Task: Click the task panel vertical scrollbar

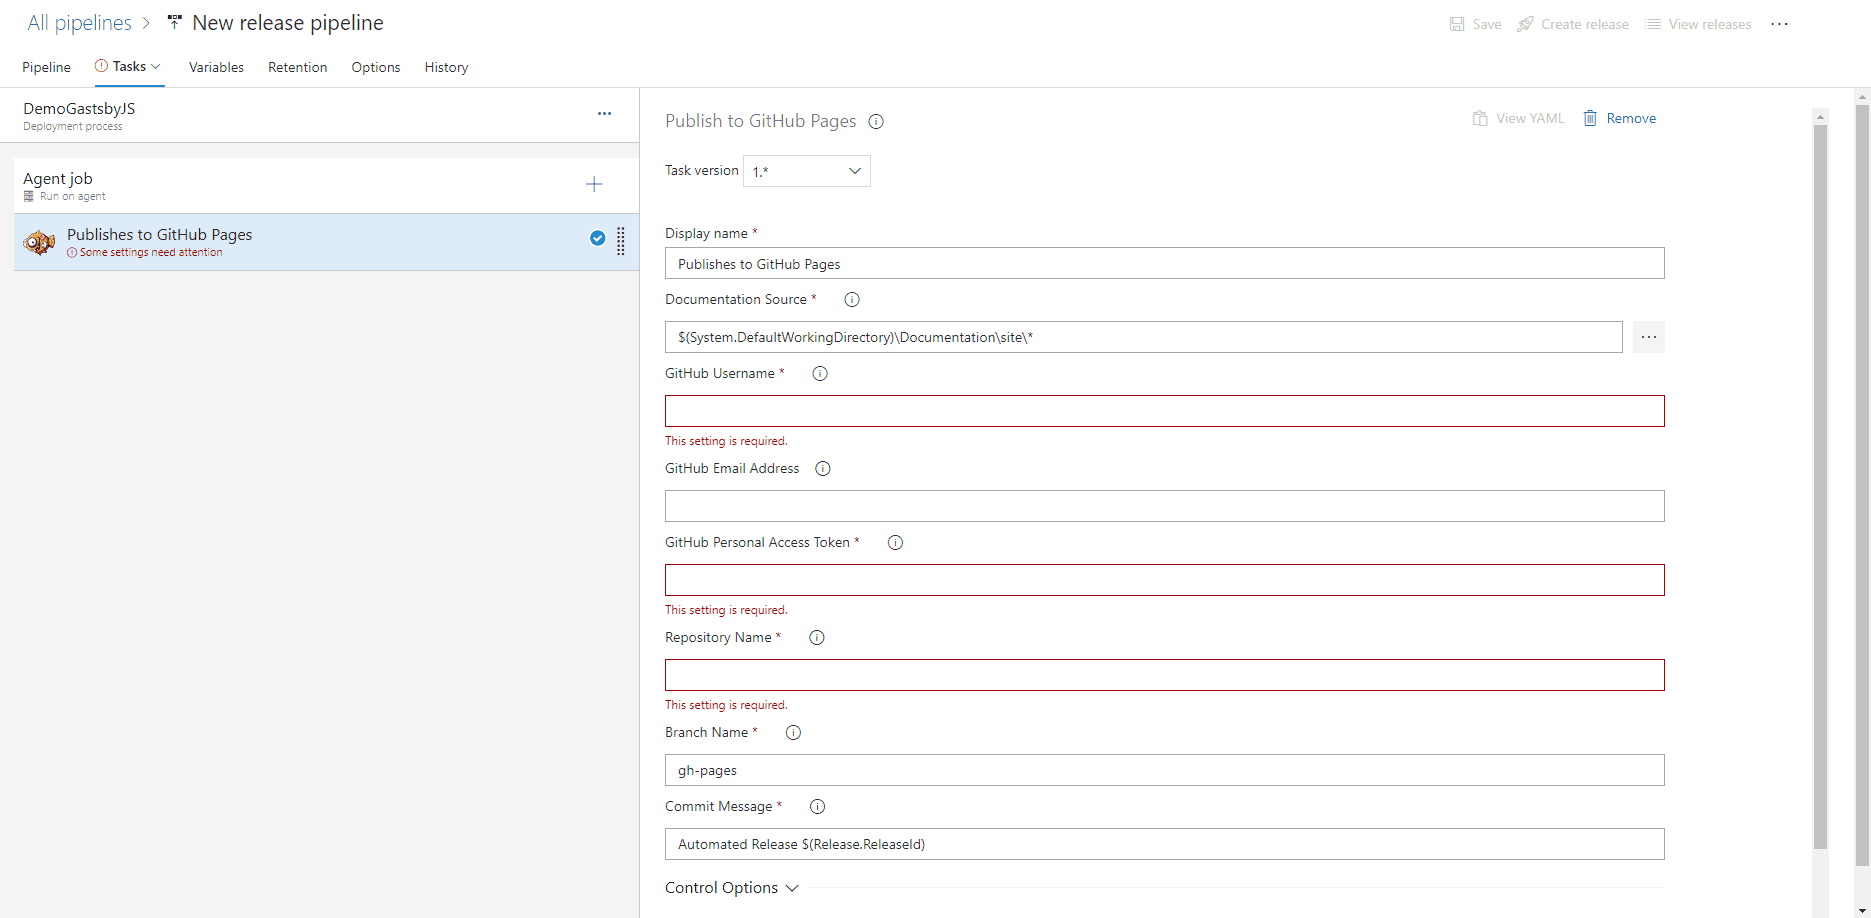Action: 1820,487
